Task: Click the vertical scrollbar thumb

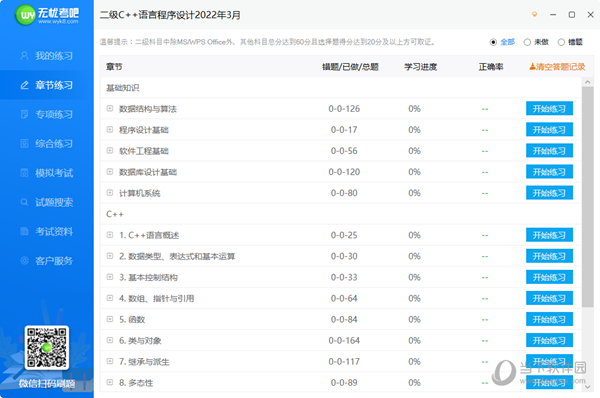Action: point(588,197)
